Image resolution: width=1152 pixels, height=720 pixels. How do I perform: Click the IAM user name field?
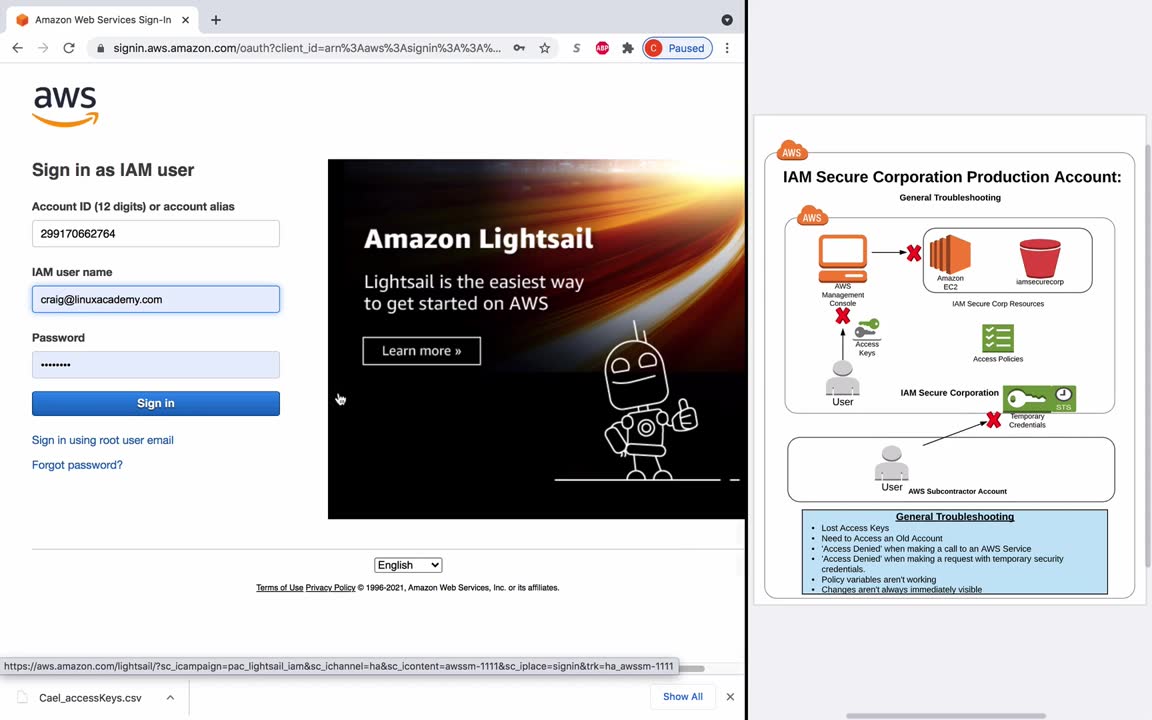(x=156, y=299)
